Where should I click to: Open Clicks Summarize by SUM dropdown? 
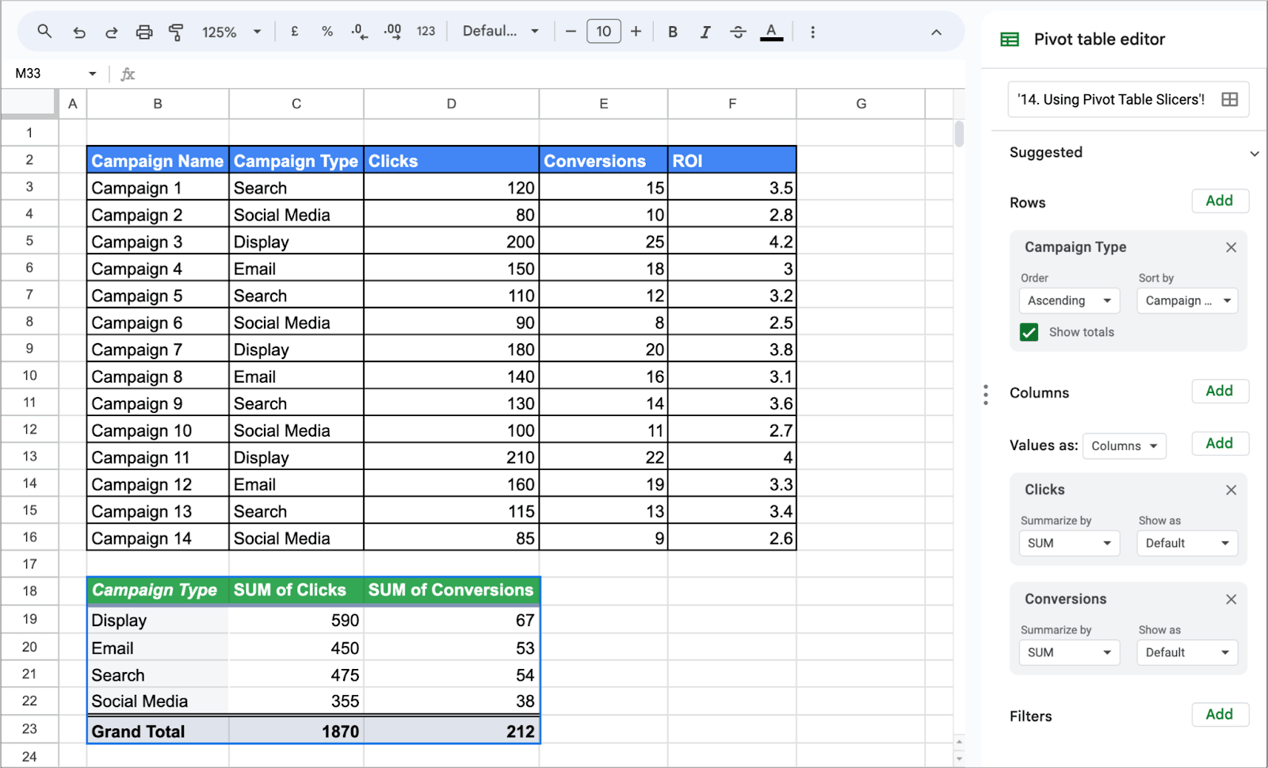tap(1069, 543)
